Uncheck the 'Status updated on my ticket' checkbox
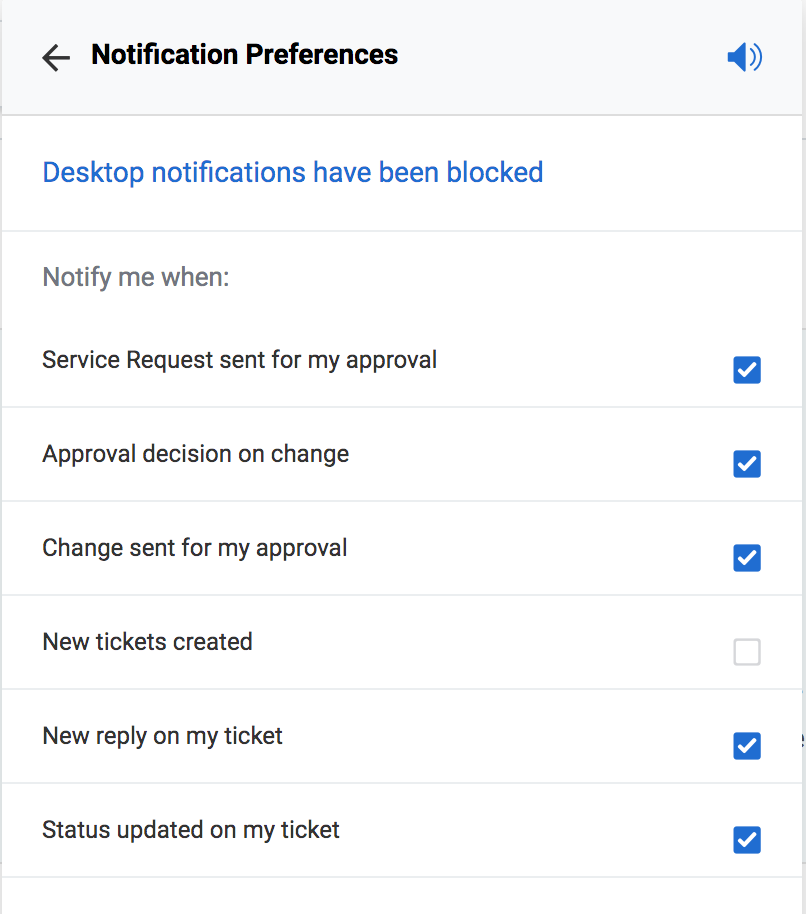Viewport: 806px width, 914px height. (747, 840)
